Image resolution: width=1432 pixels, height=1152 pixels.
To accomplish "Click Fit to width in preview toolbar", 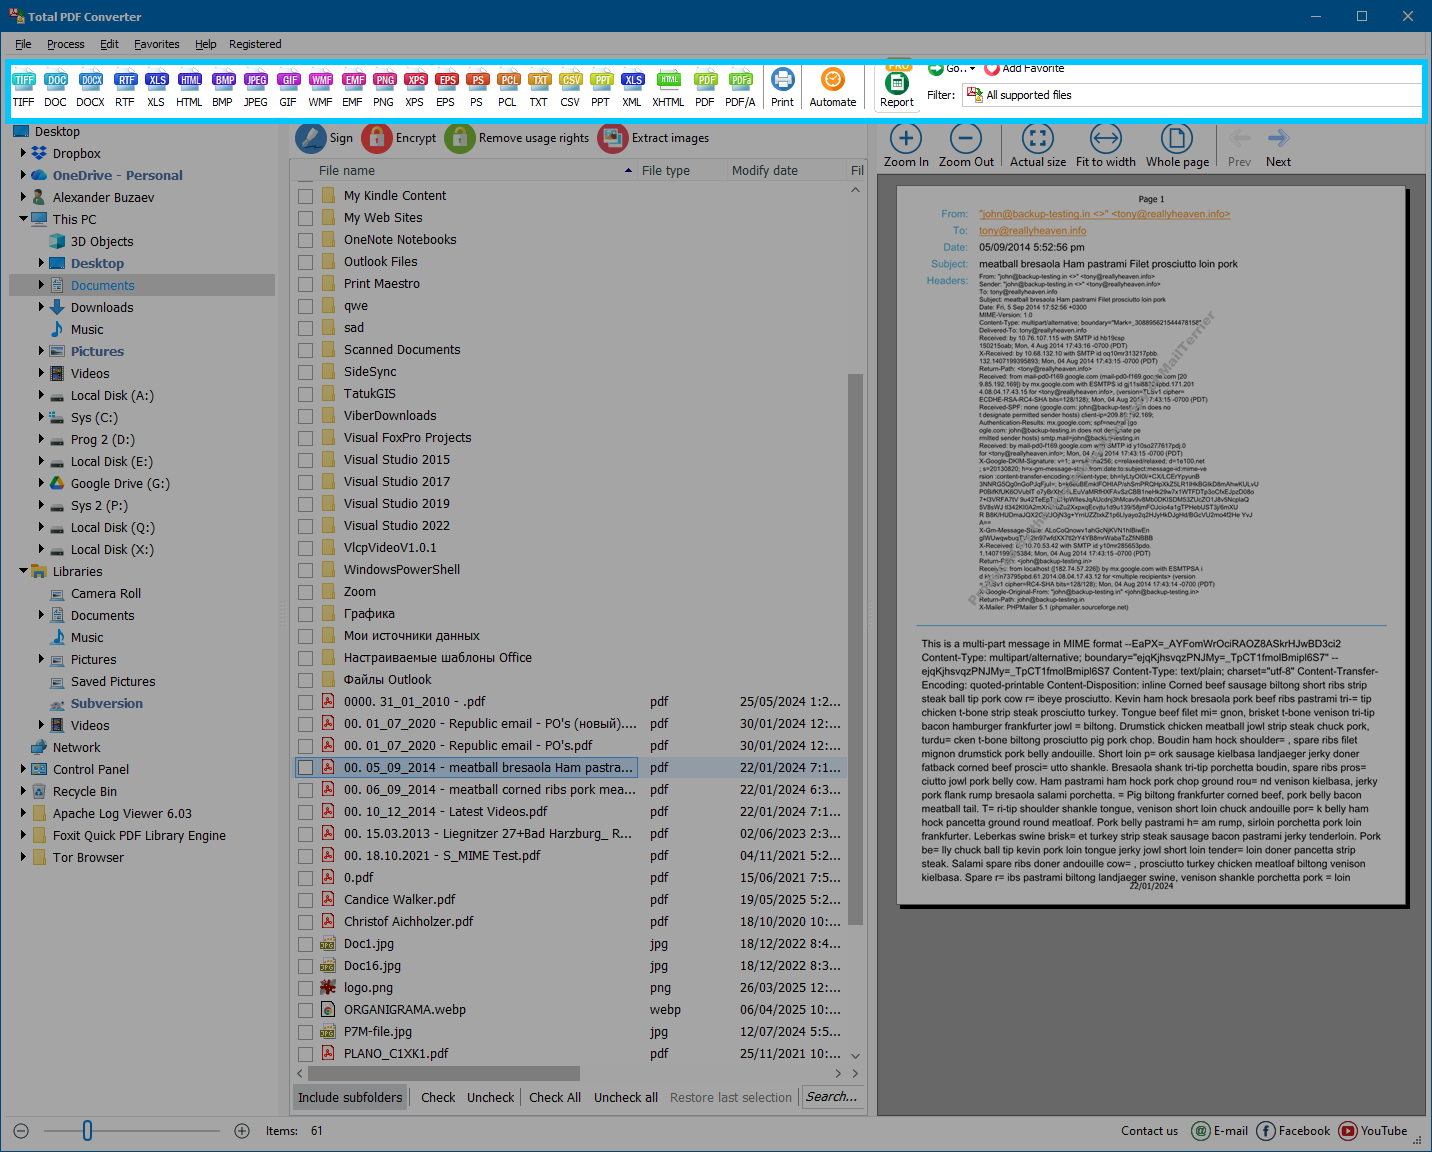I will 1105,144.
